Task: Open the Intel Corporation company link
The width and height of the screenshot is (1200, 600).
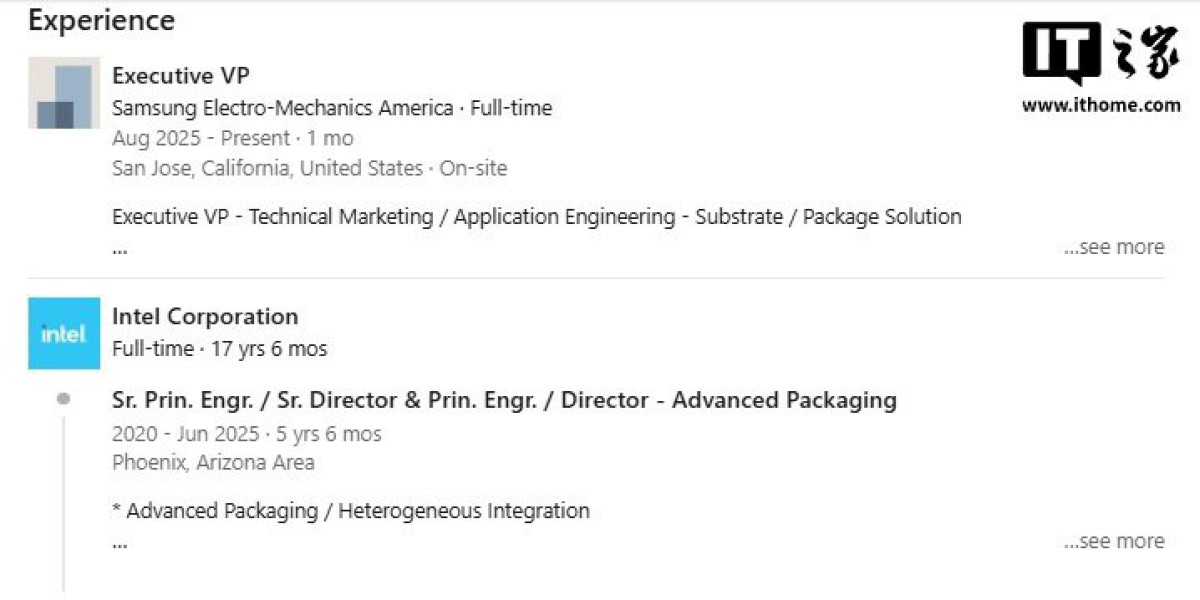Action: click(205, 317)
